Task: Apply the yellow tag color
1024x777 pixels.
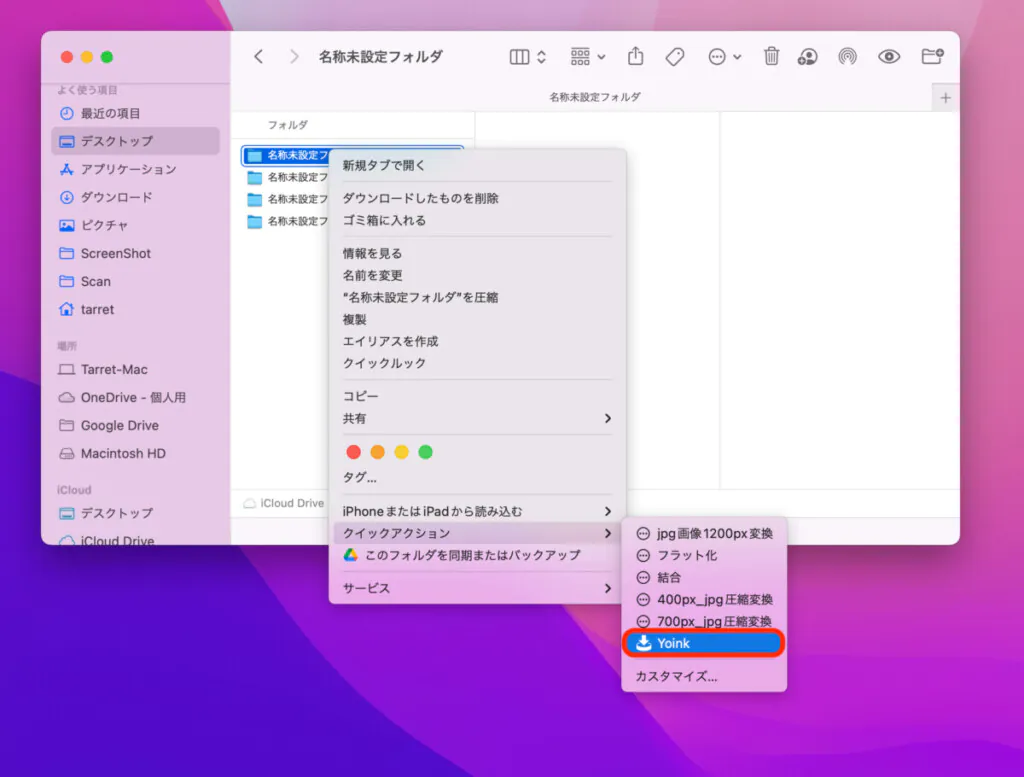Action: tap(402, 452)
